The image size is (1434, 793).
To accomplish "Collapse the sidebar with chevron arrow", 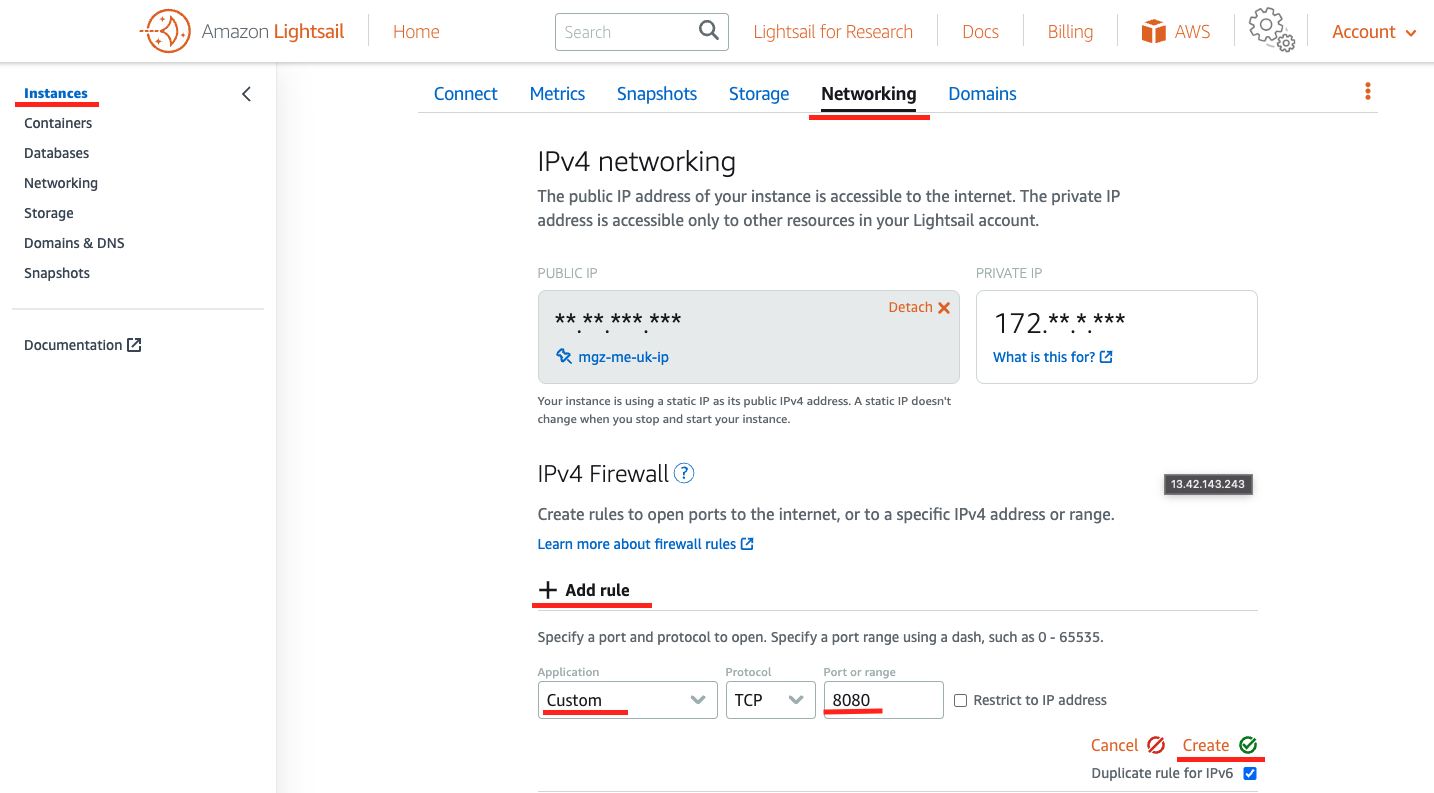I will (x=247, y=94).
